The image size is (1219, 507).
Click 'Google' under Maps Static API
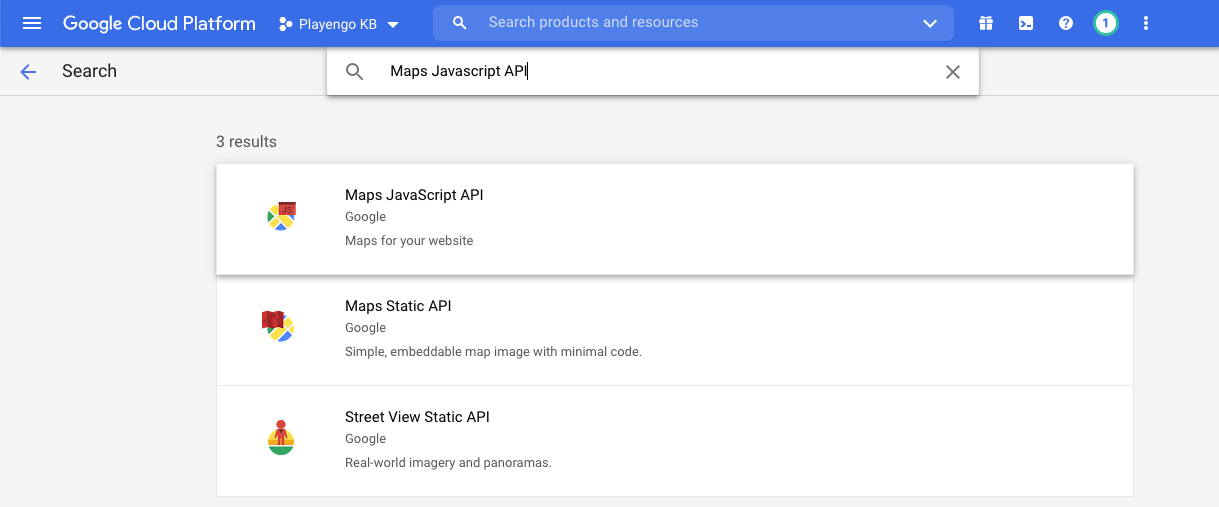365,328
